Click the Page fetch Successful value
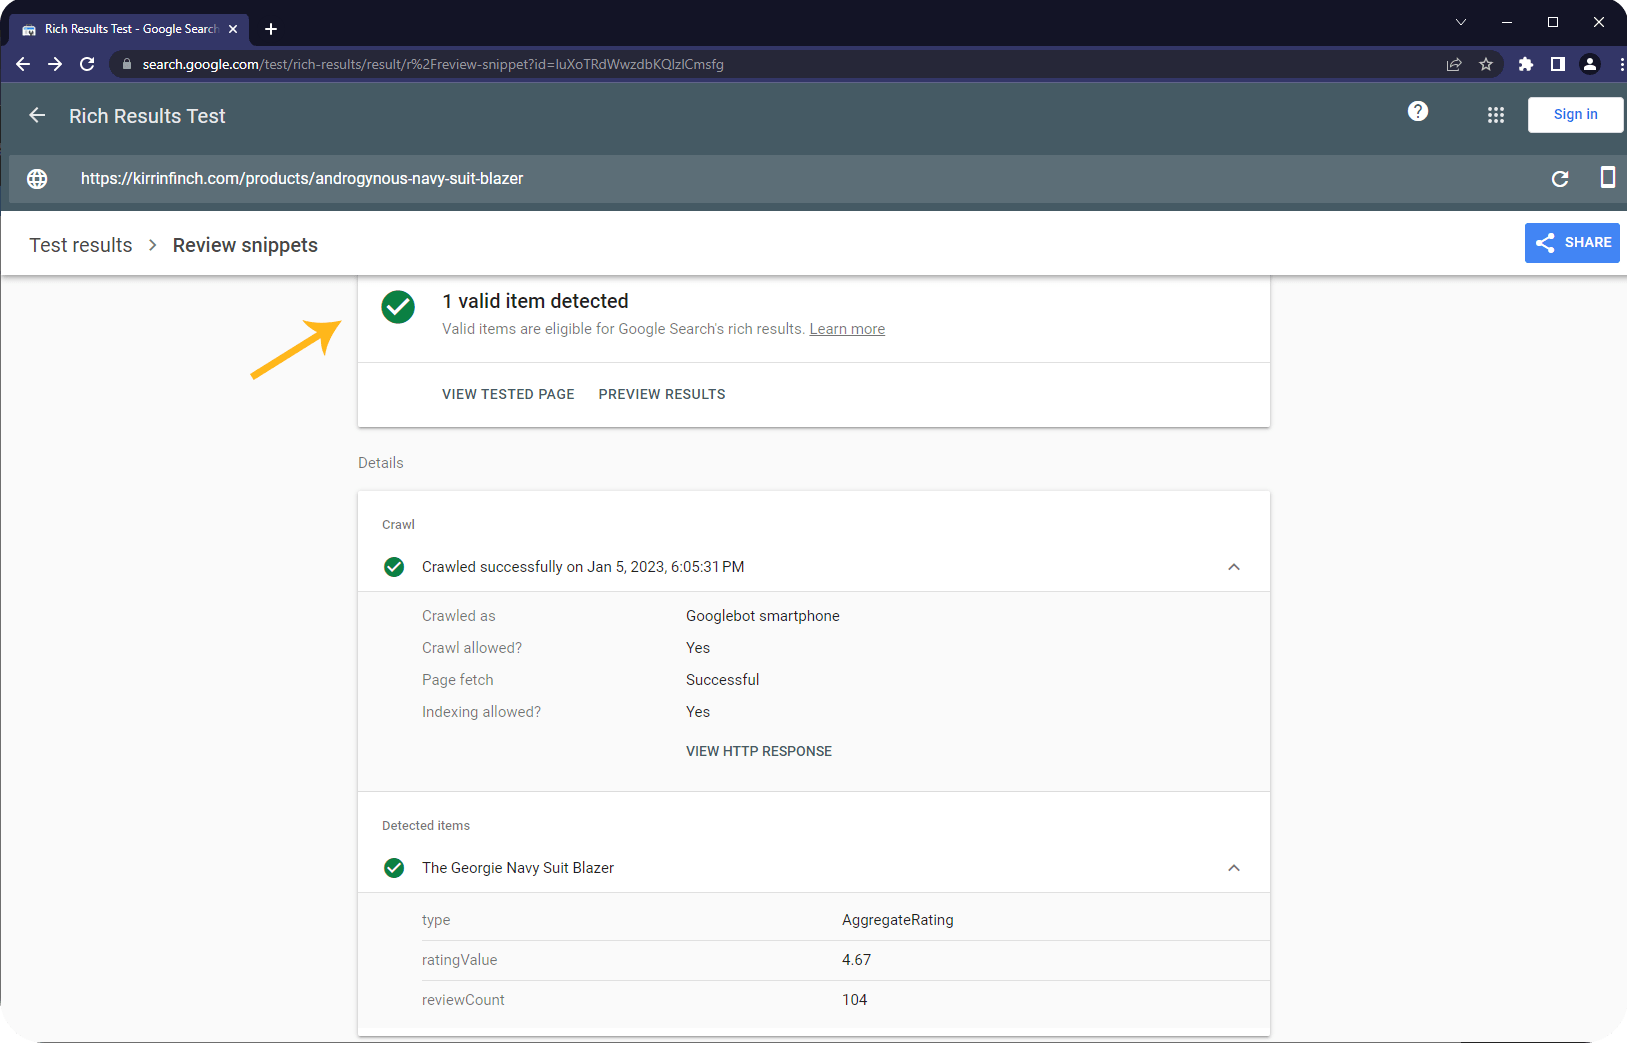This screenshot has height=1043, width=1627. coord(722,680)
